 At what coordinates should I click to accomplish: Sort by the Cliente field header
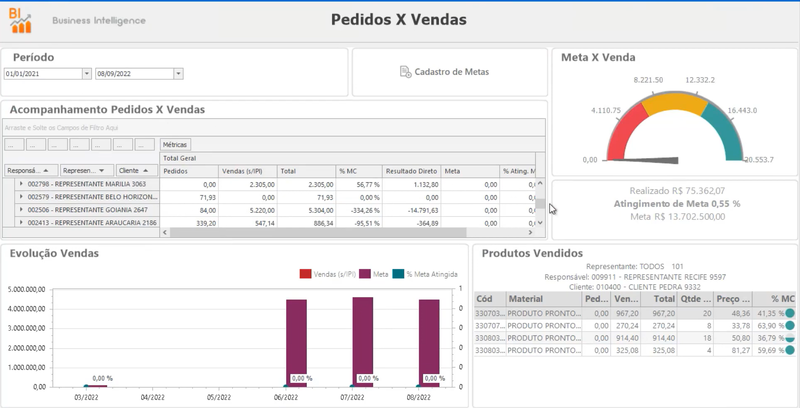click(x=137, y=170)
